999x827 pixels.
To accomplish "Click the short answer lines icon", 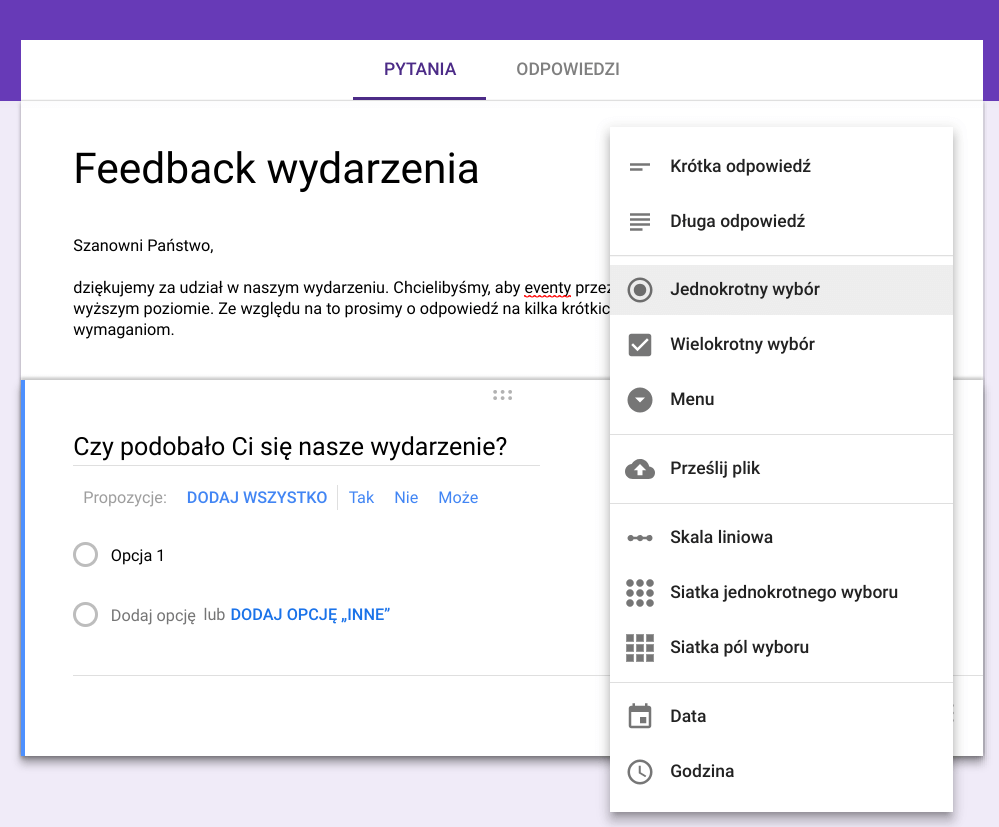I will click(640, 167).
